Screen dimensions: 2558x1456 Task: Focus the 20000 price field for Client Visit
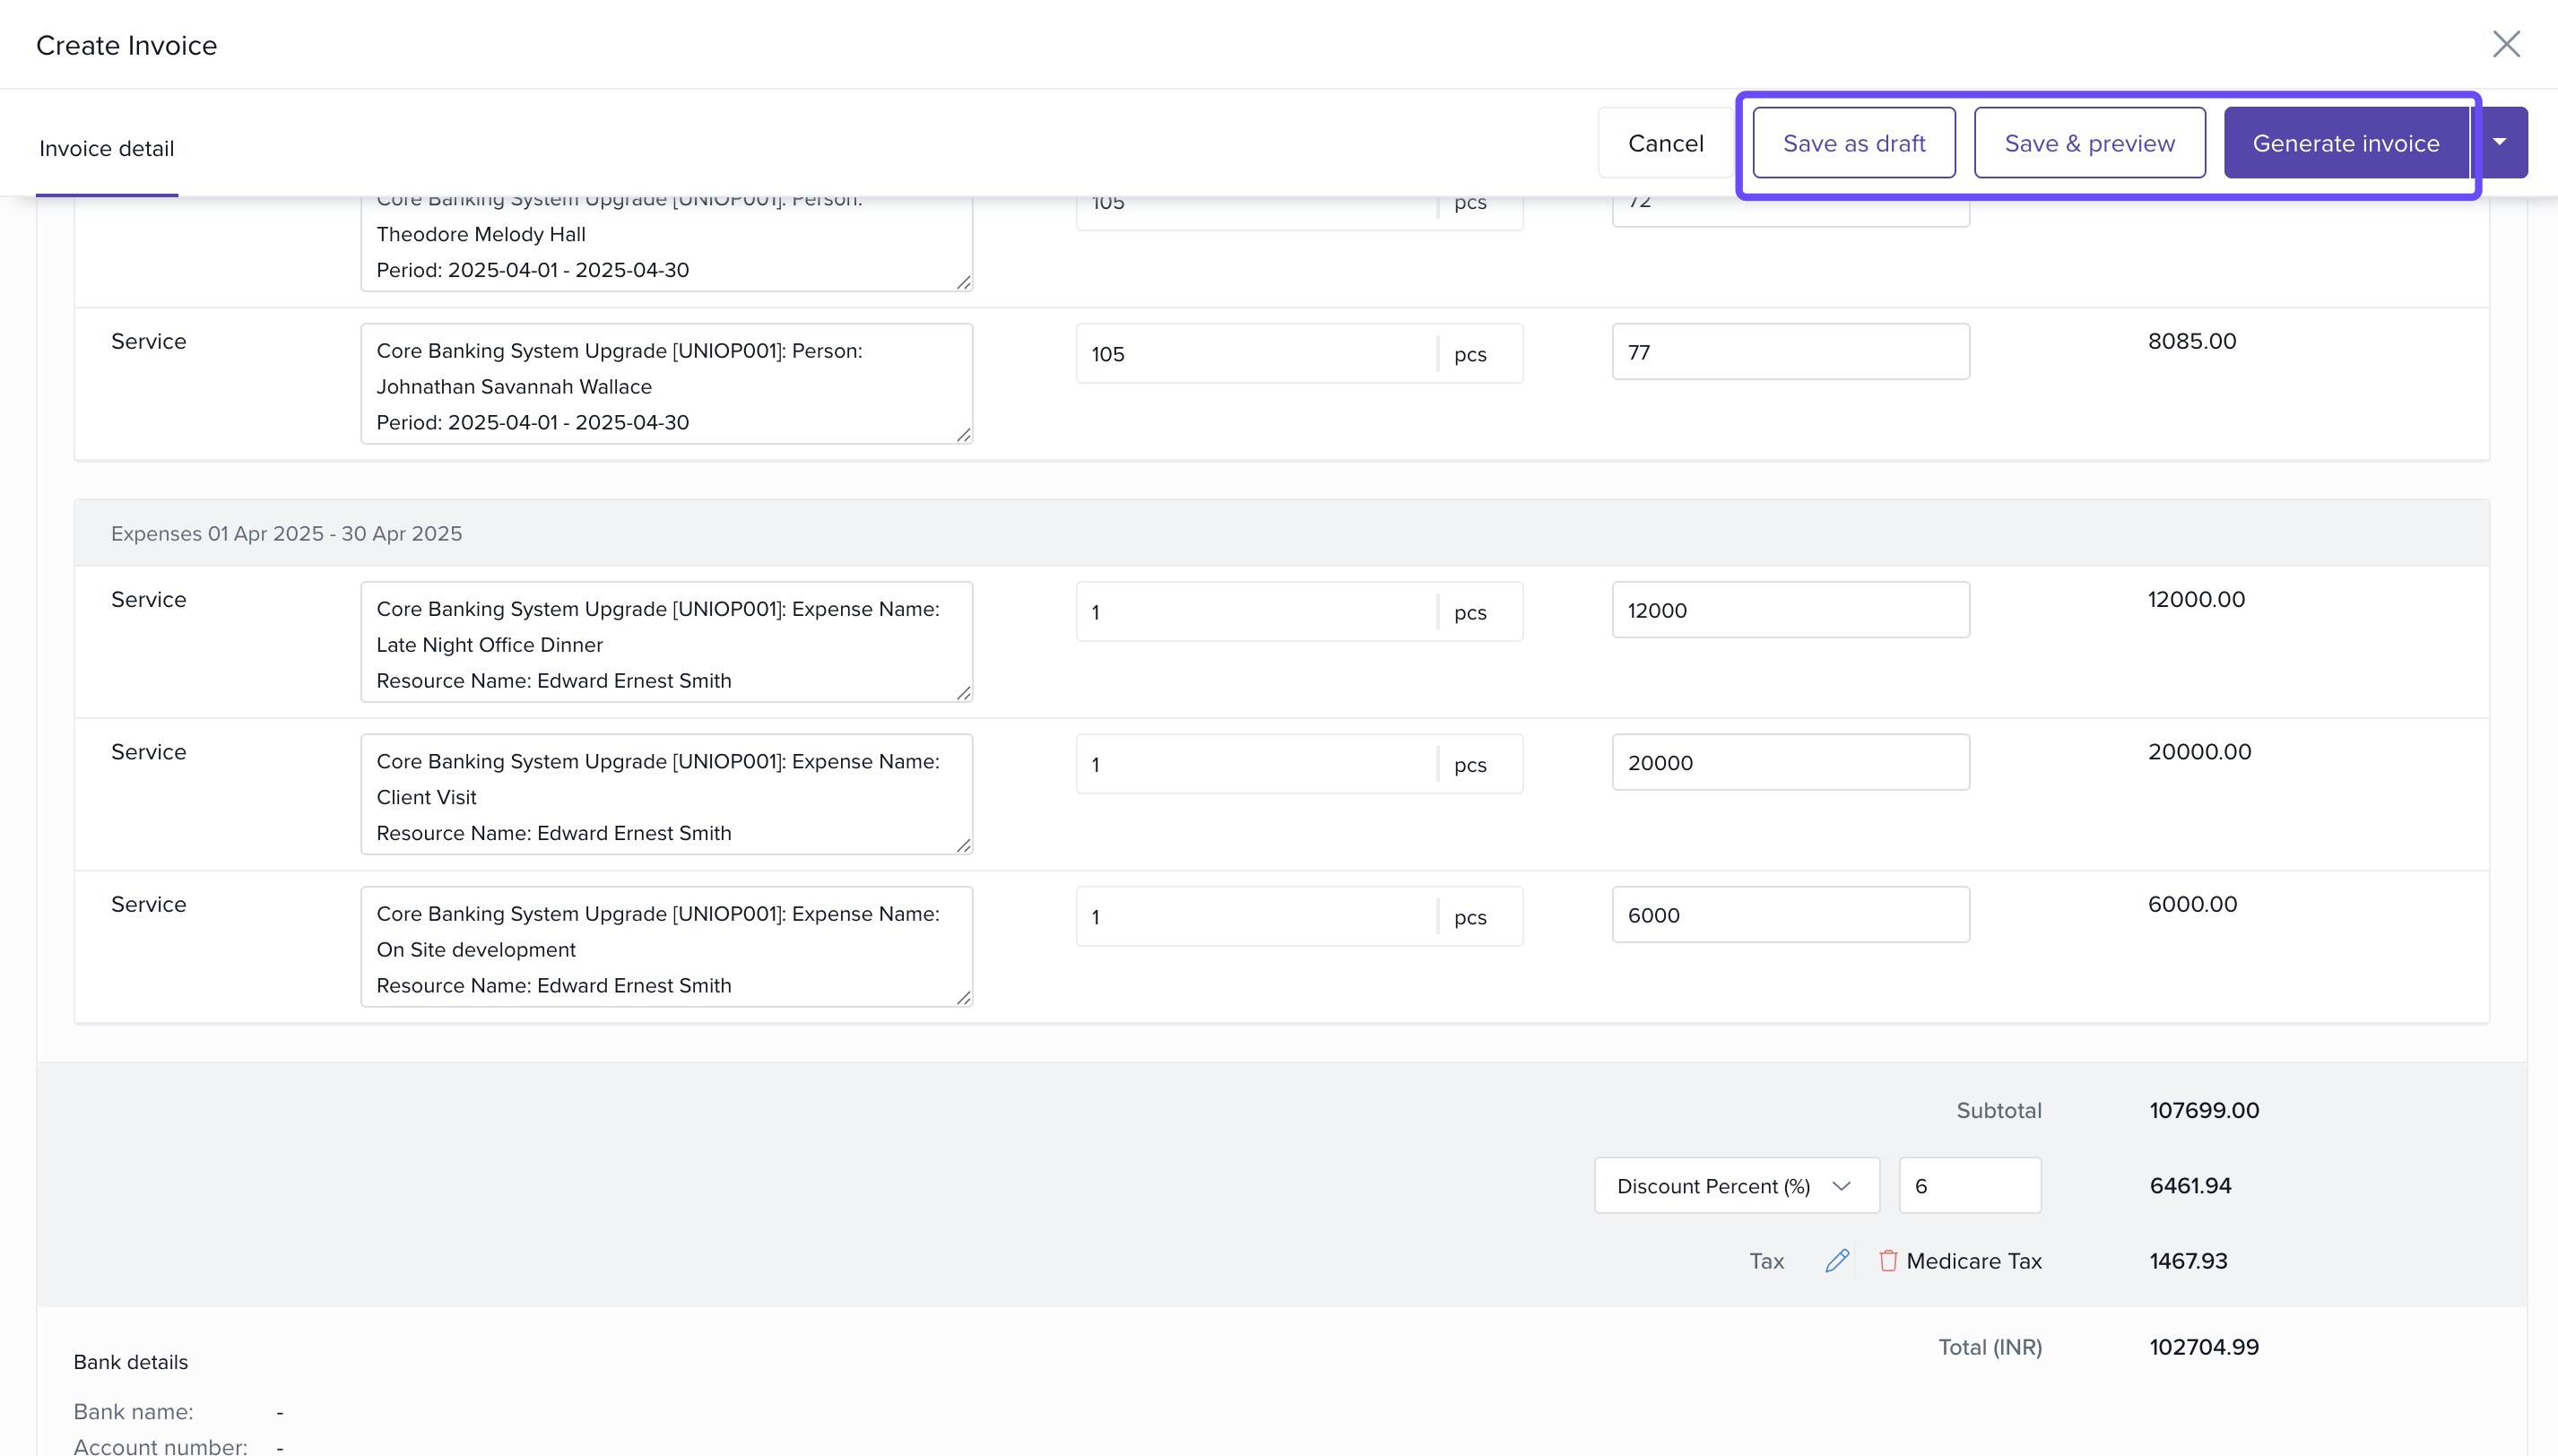pos(1789,762)
